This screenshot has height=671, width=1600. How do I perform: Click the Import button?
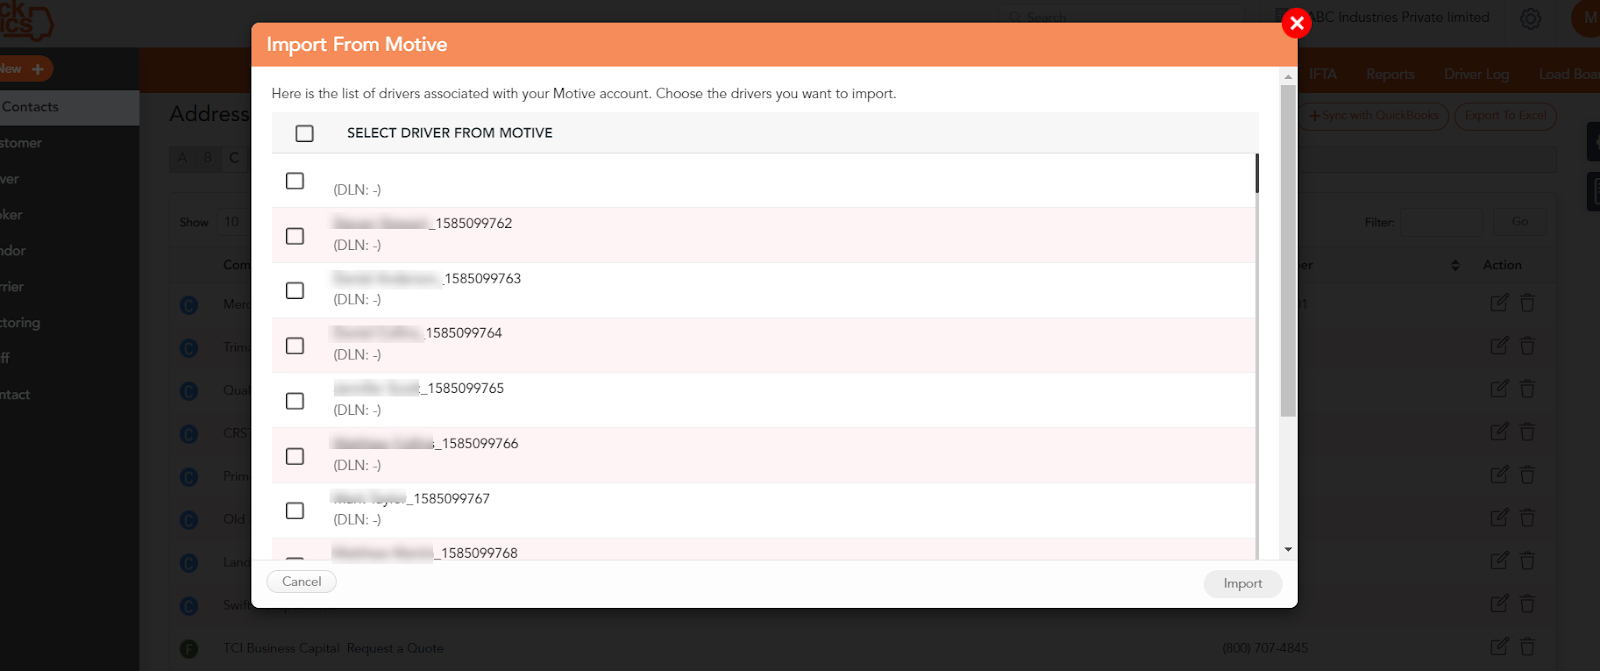tap(1242, 583)
